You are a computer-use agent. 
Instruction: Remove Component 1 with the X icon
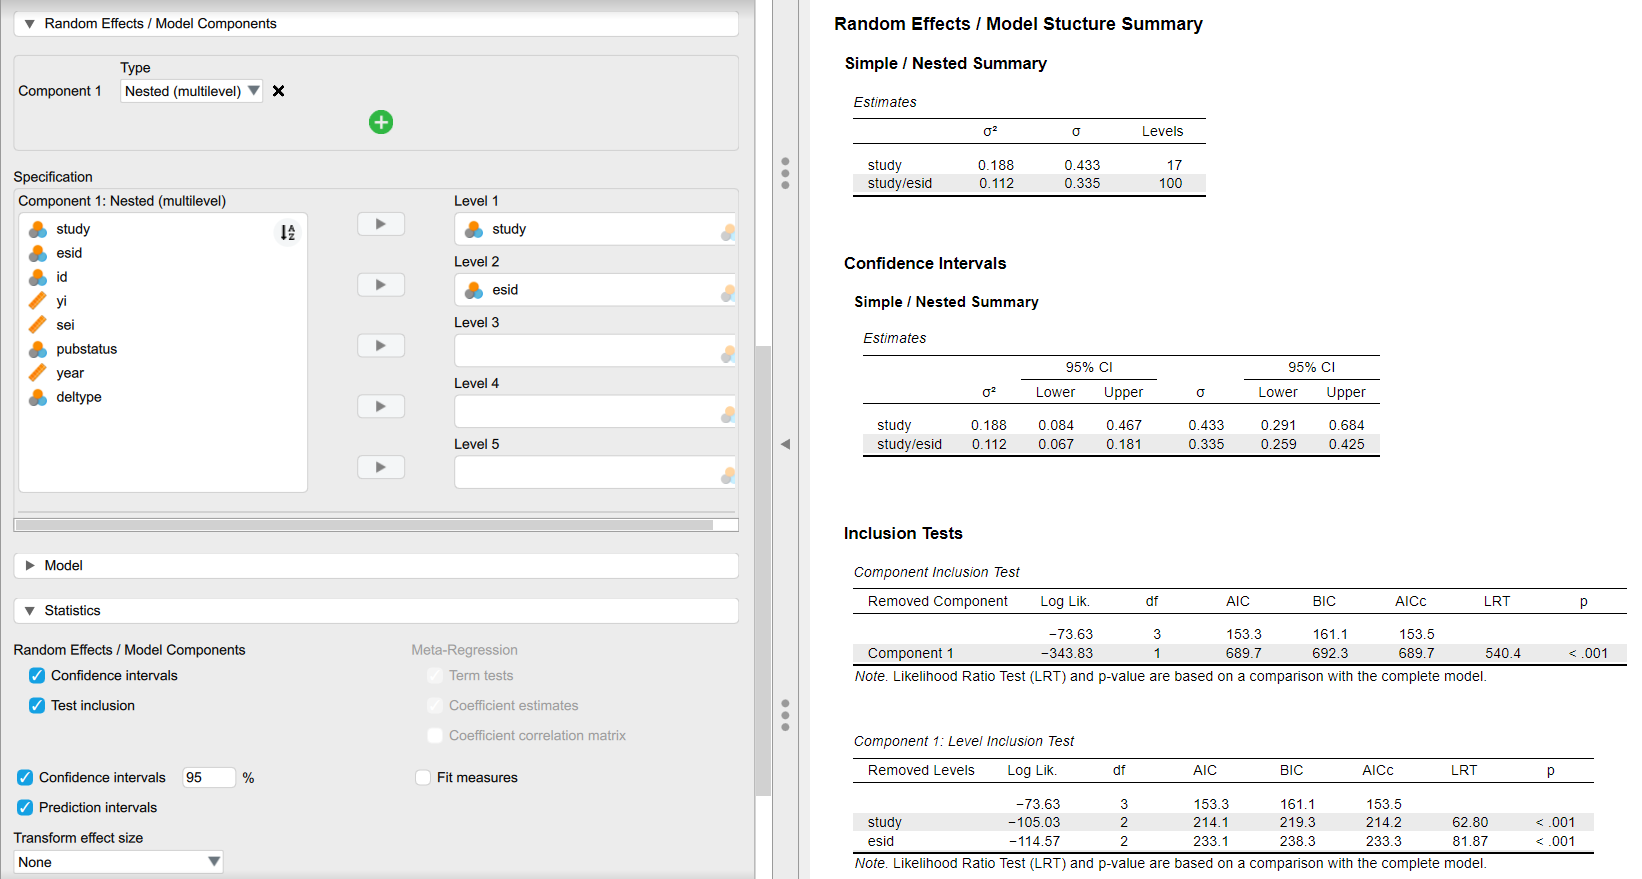pyautogui.click(x=279, y=91)
